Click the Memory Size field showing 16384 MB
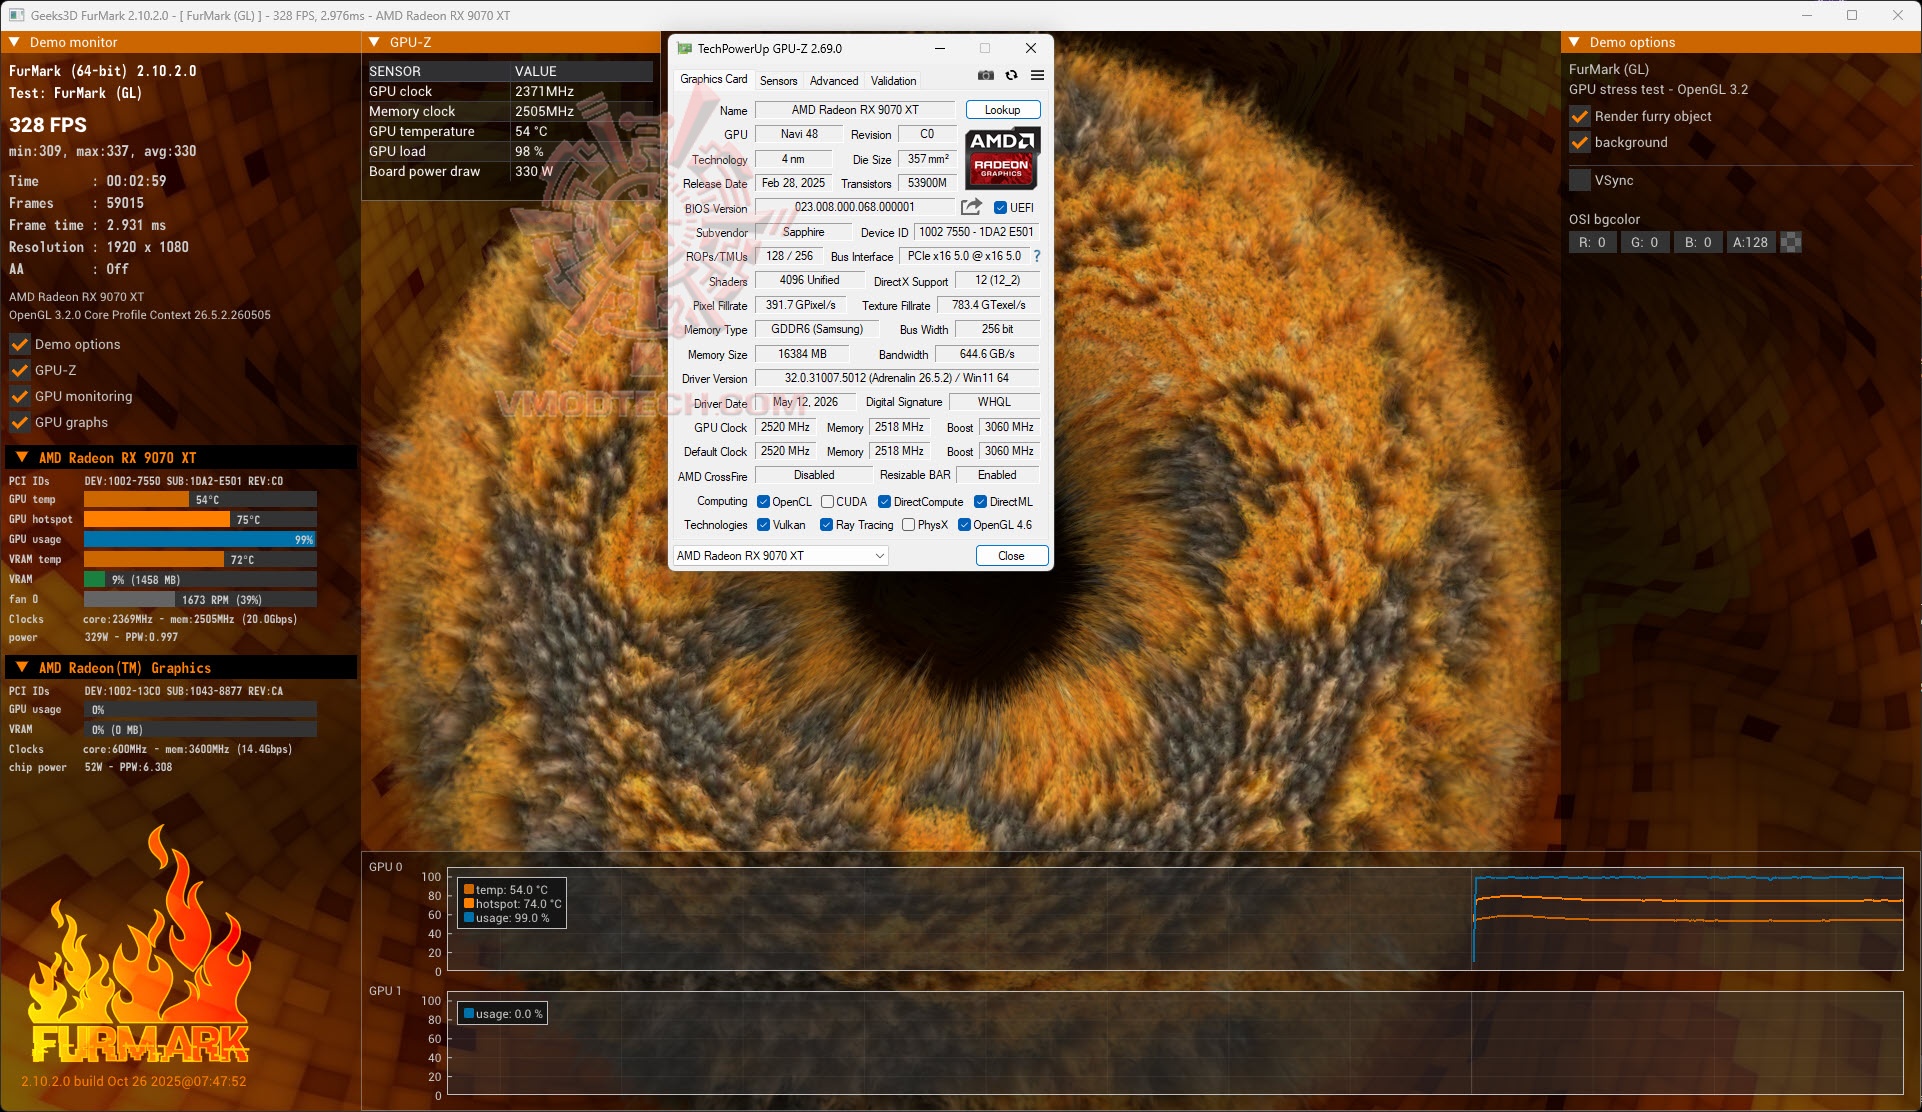 tap(802, 354)
